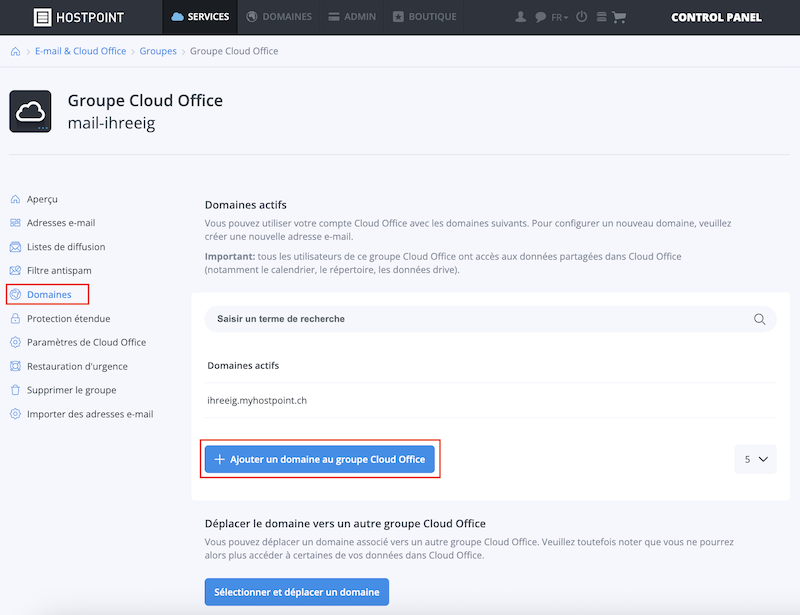Click Sélectionner et déplacer un domaine button
The height and width of the screenshot is (615, 800).
[296, 592]
